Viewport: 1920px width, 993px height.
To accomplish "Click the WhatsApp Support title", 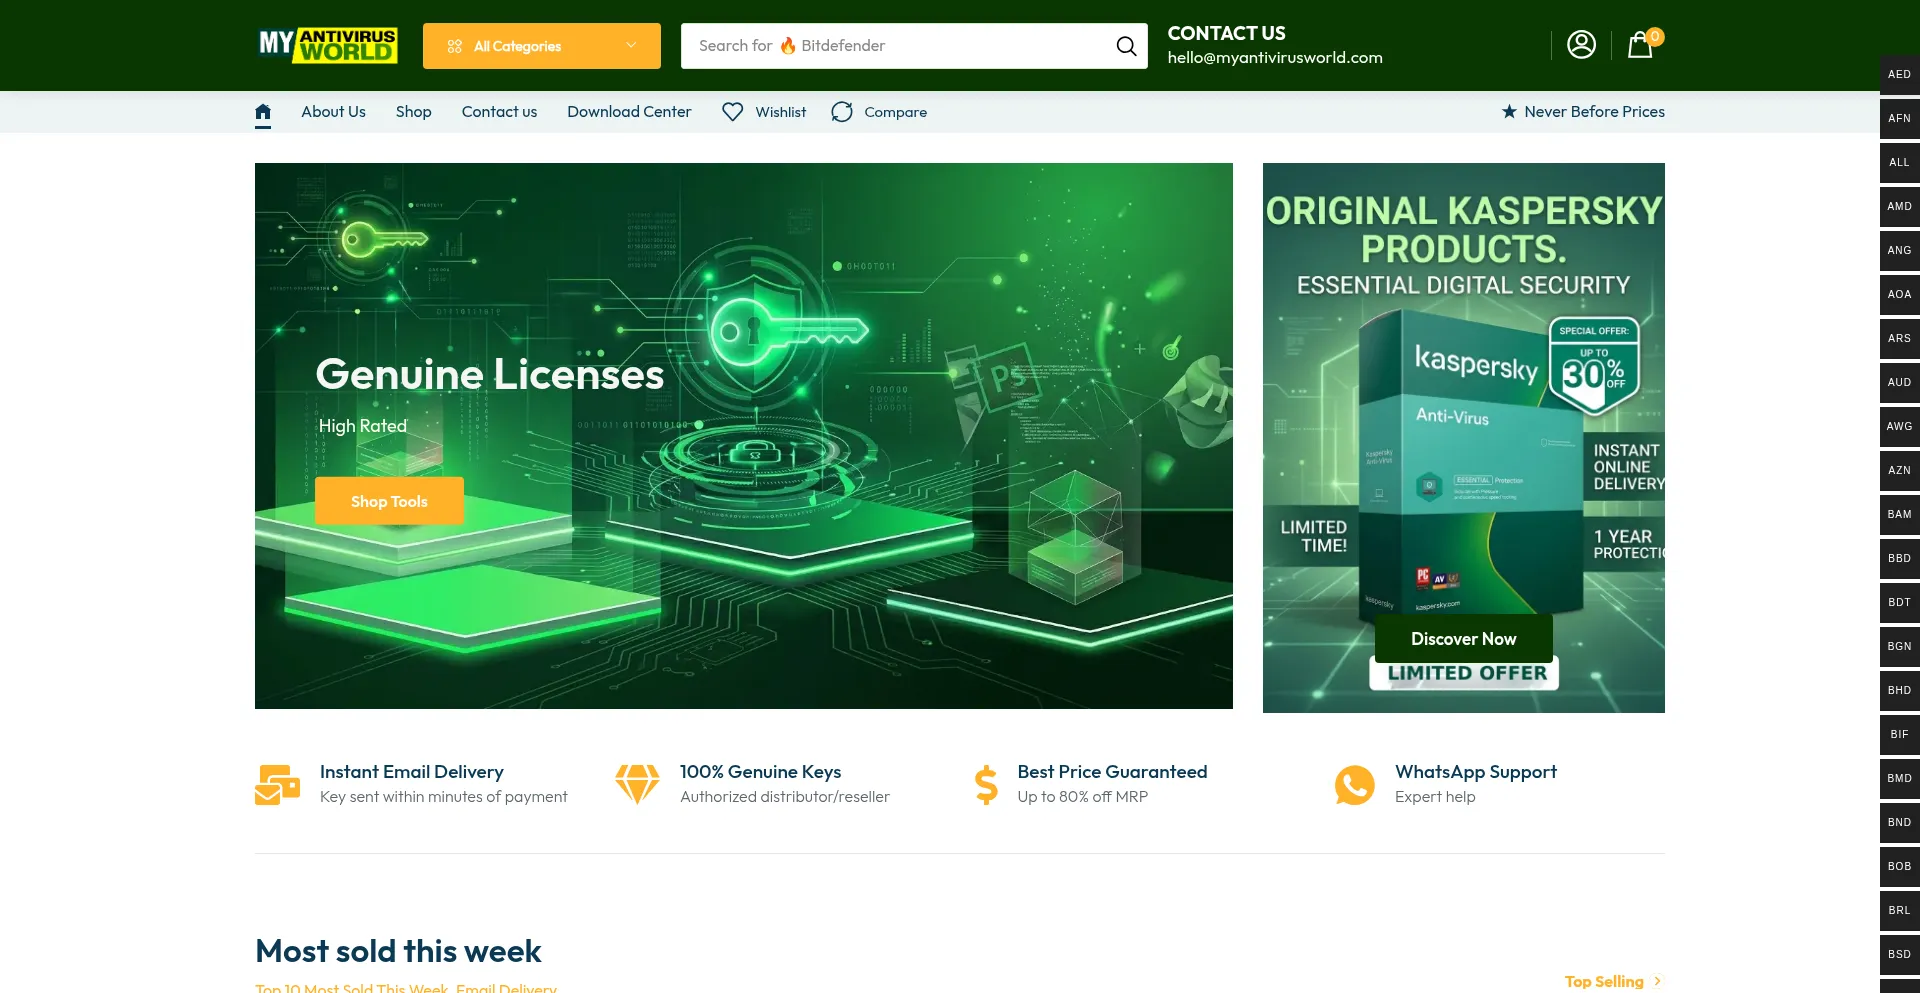I will (x=1476, y=772).
